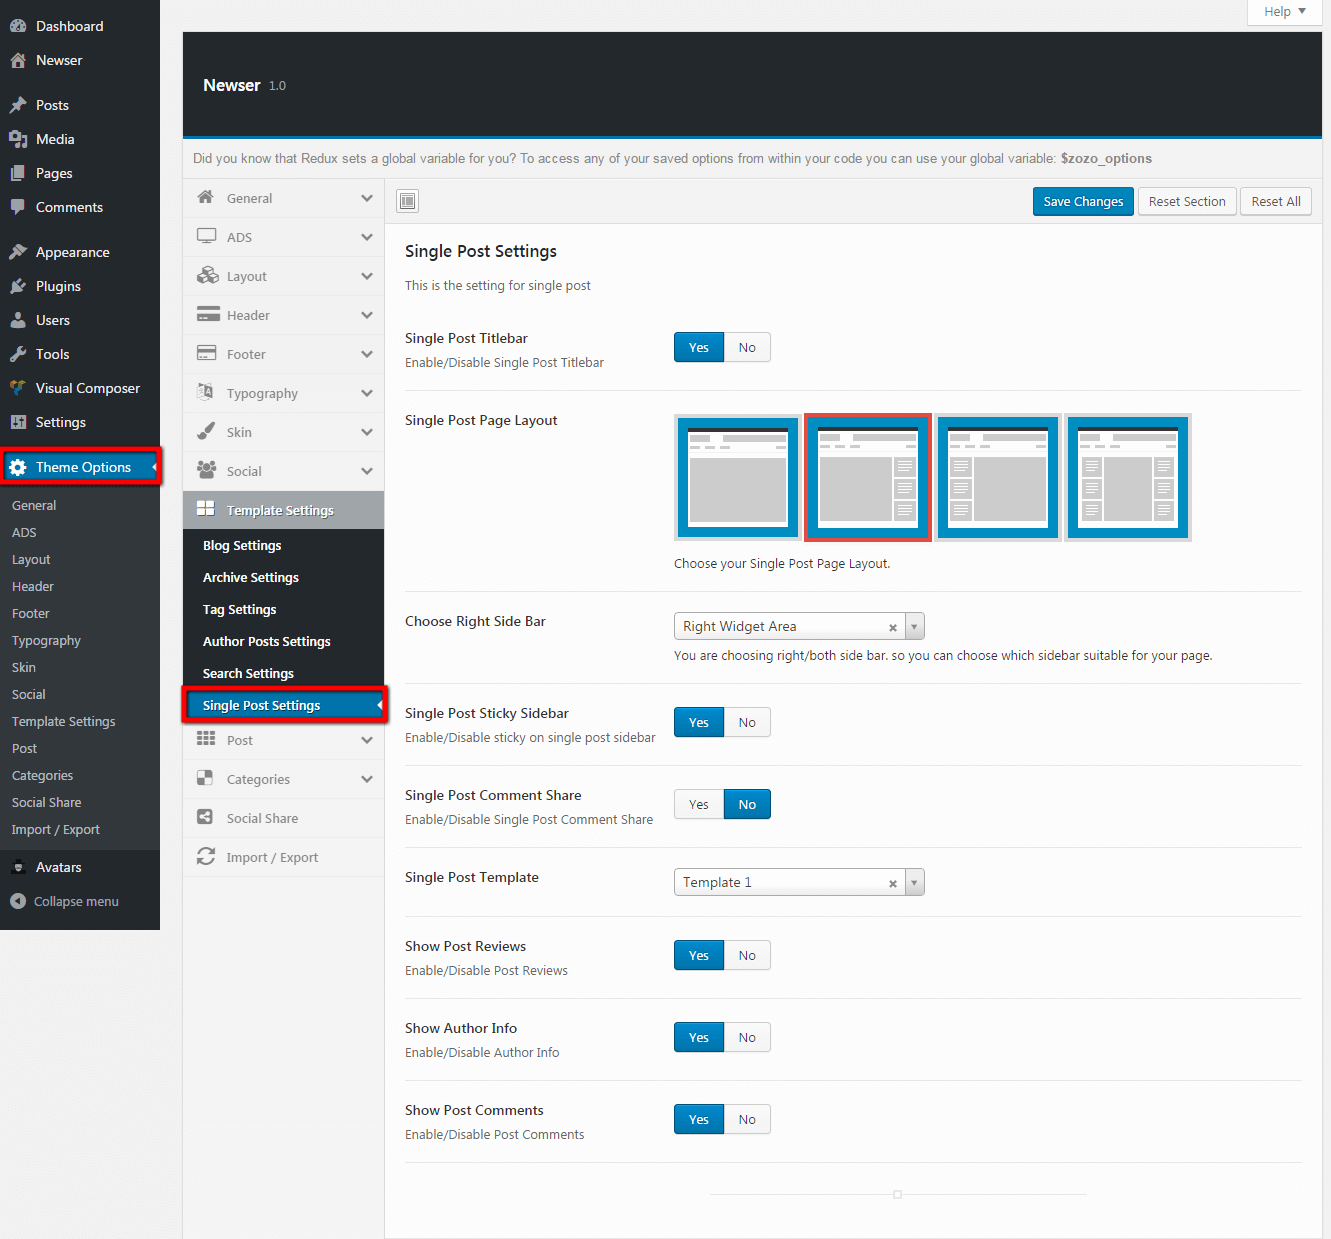Viewport: 1331px width, 1239px height.
Task: Open the Single Post Template dropdown
Action: pos(799,882)
